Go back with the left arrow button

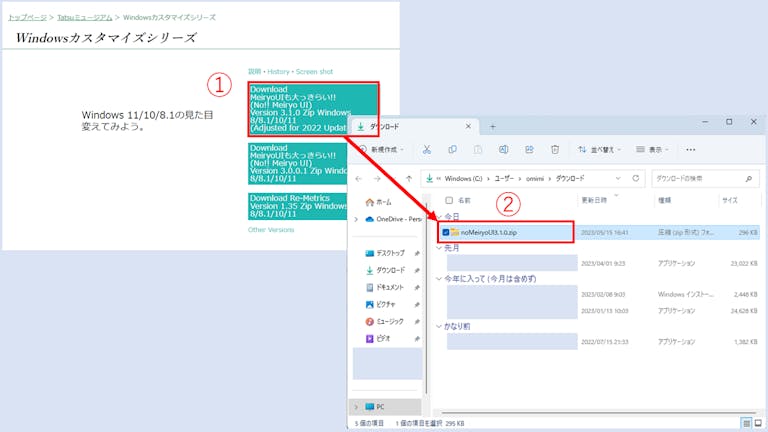click(x=359, y=179)
